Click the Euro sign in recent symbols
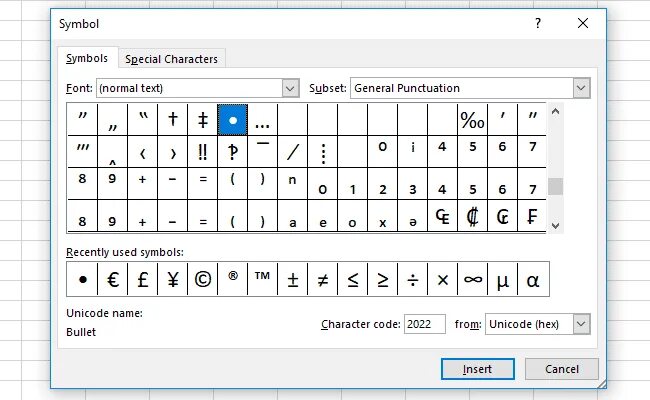 click(112, 280)
